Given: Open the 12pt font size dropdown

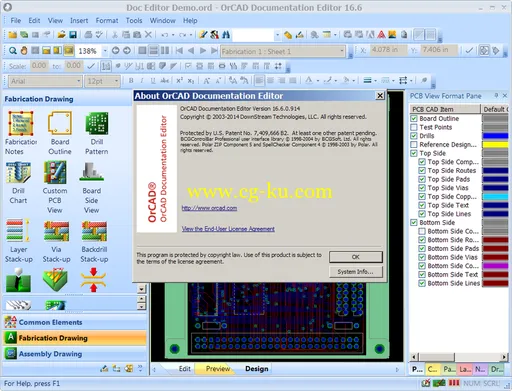Looking at the screenshot, I should tap(116, 81).
